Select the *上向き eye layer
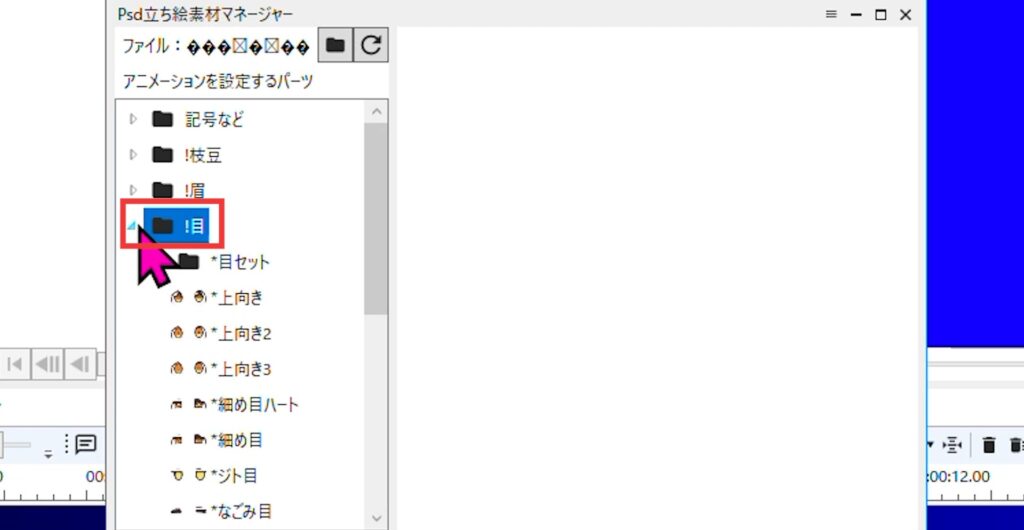The height and width of the screenshot is (530, 1024). (x=236, y=298)
